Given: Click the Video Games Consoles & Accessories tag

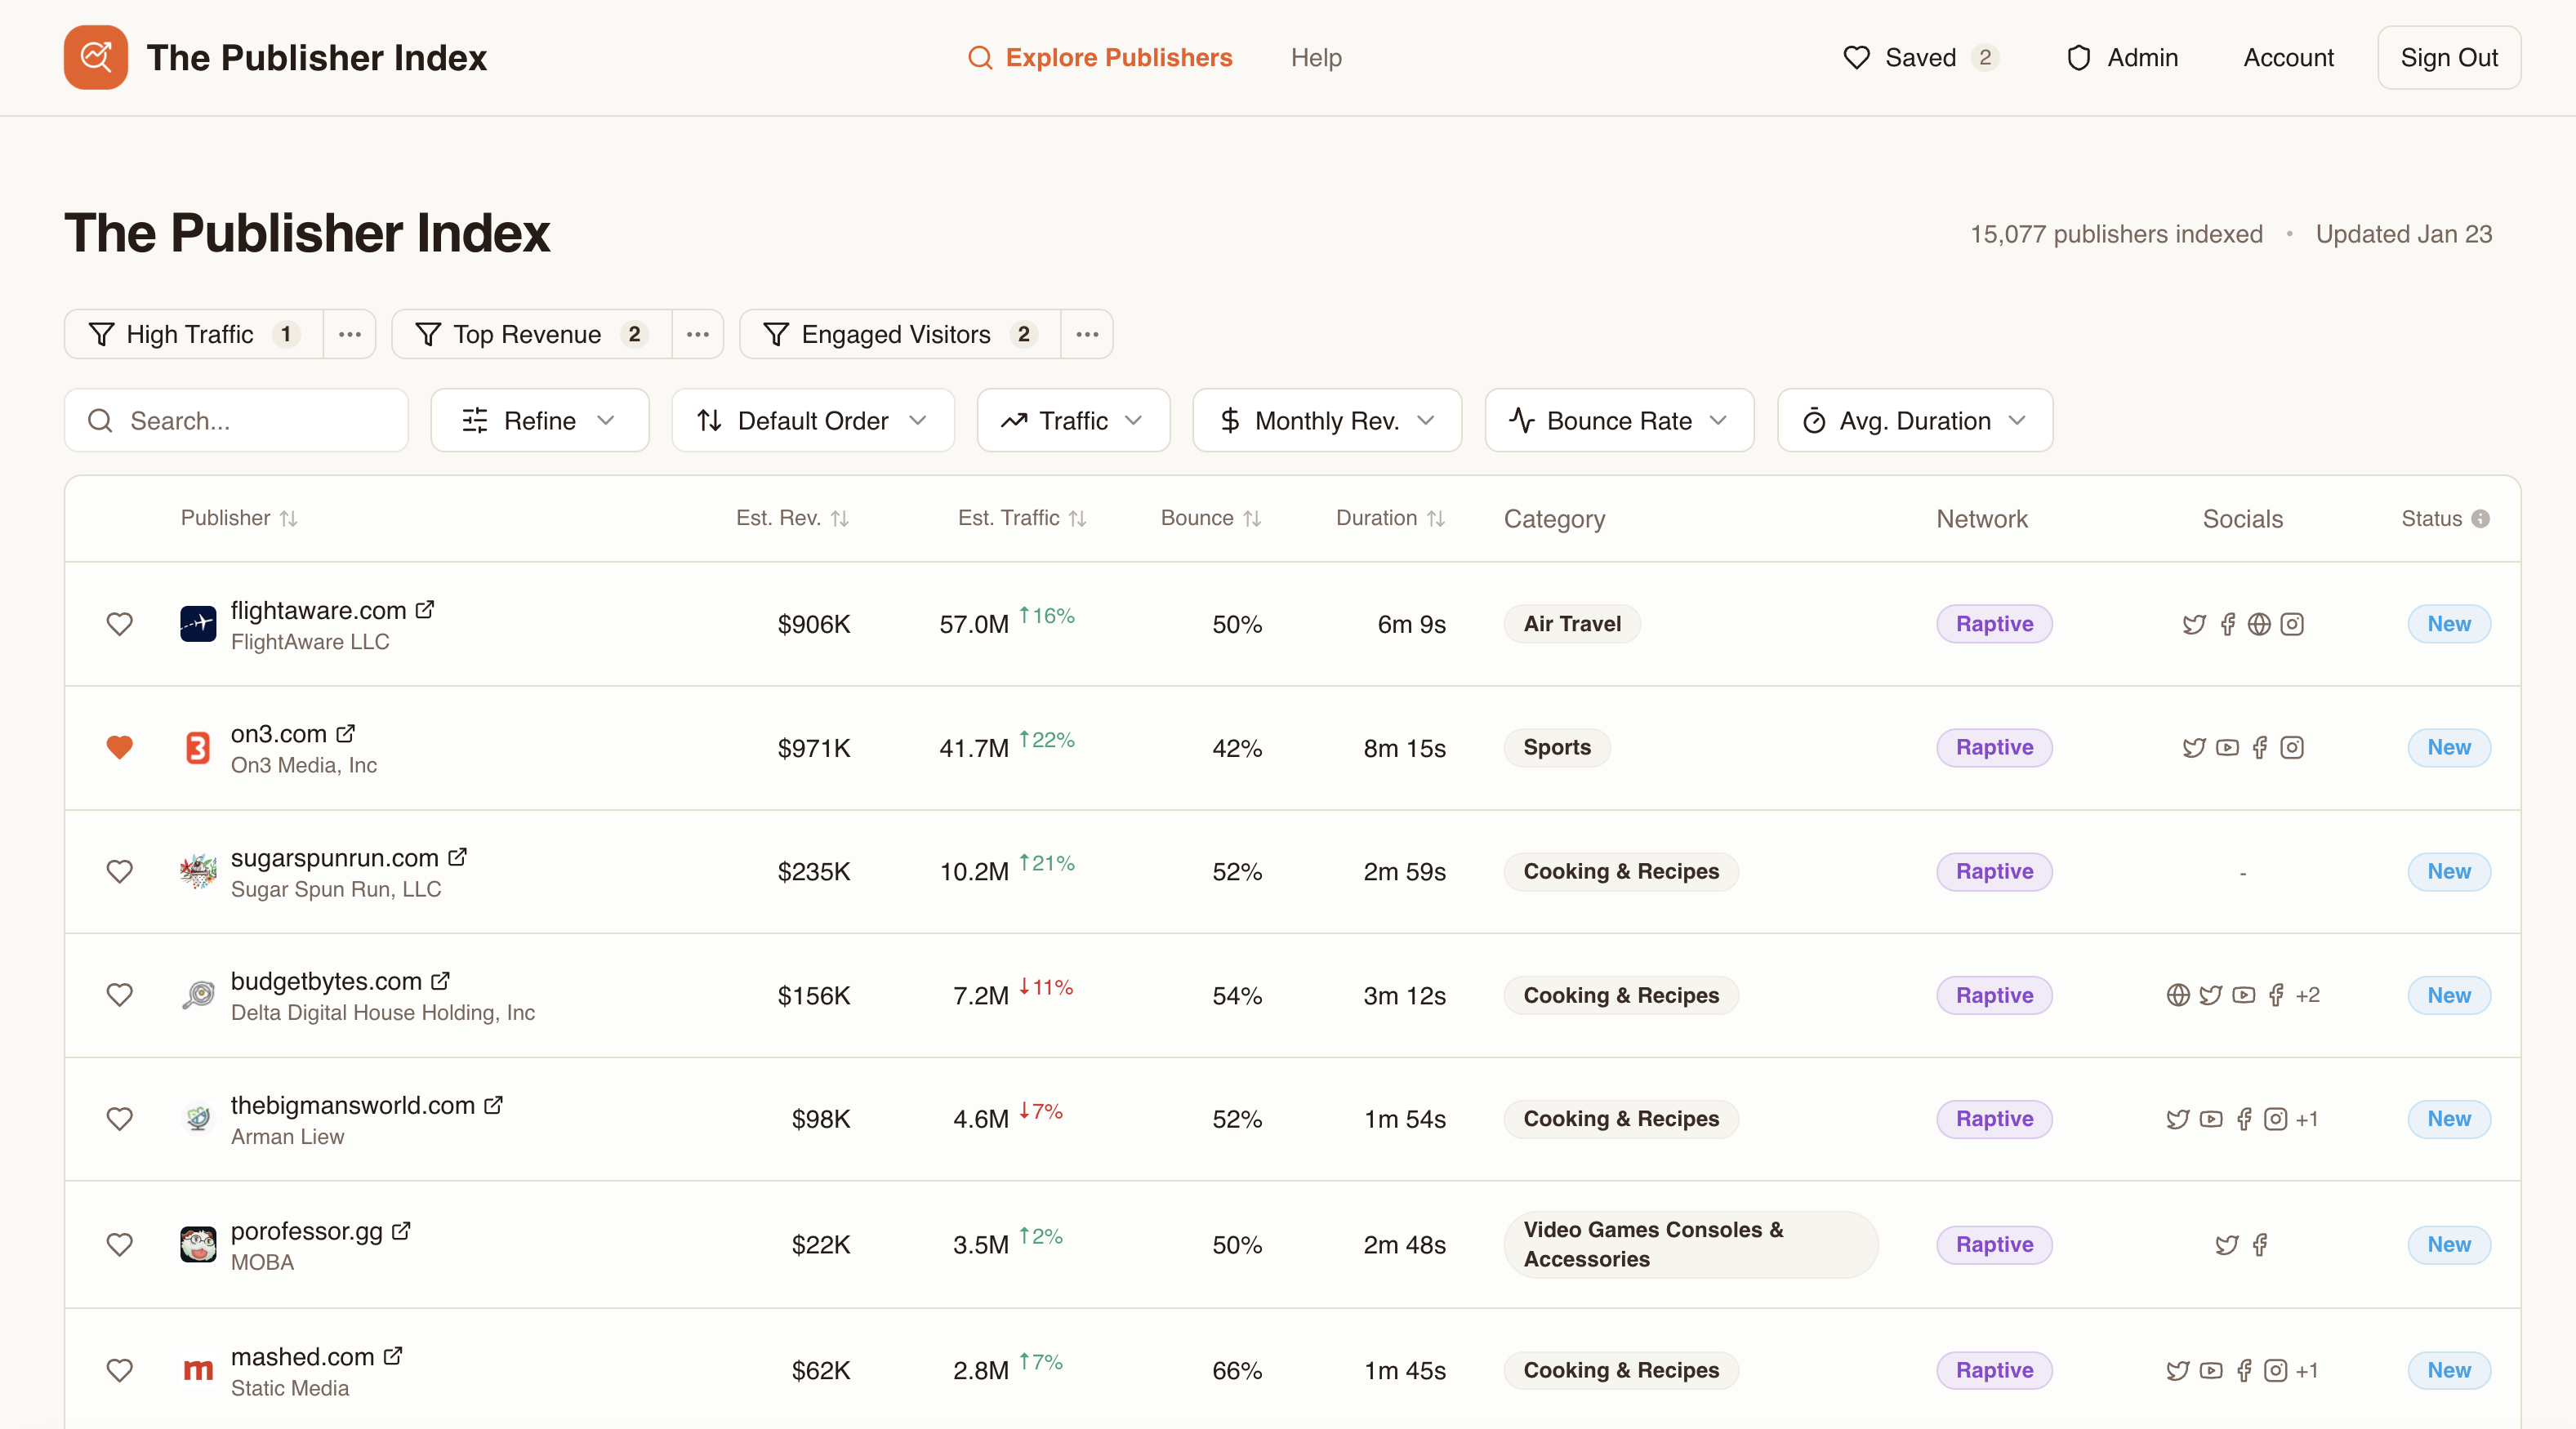Looking at the screenshot, I should point(1690,1244).
